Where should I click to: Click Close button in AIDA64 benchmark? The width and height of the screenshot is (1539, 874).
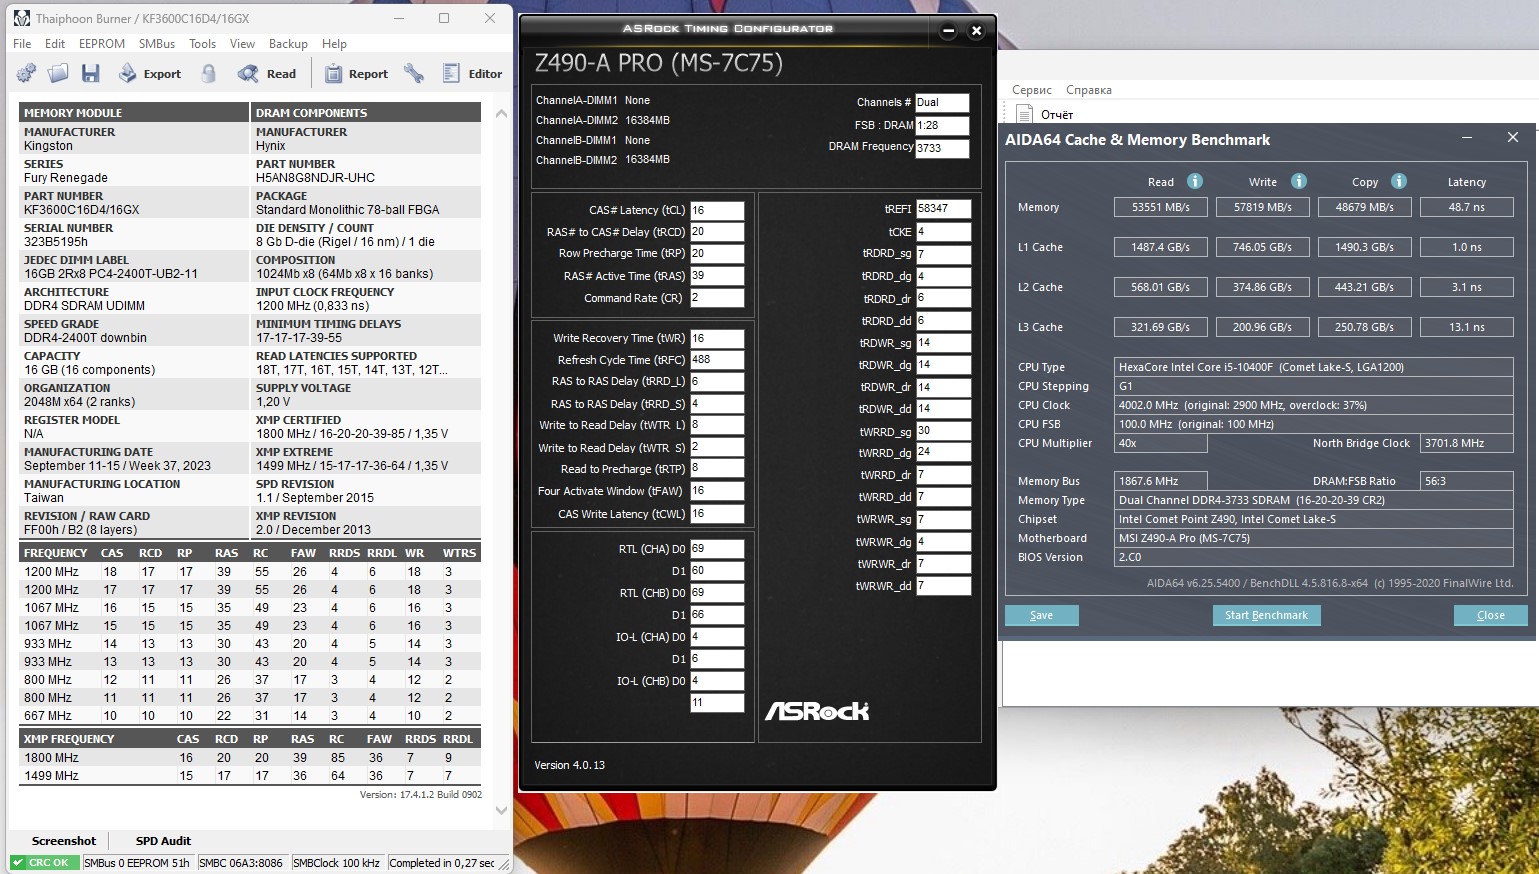pos(1490,615)
